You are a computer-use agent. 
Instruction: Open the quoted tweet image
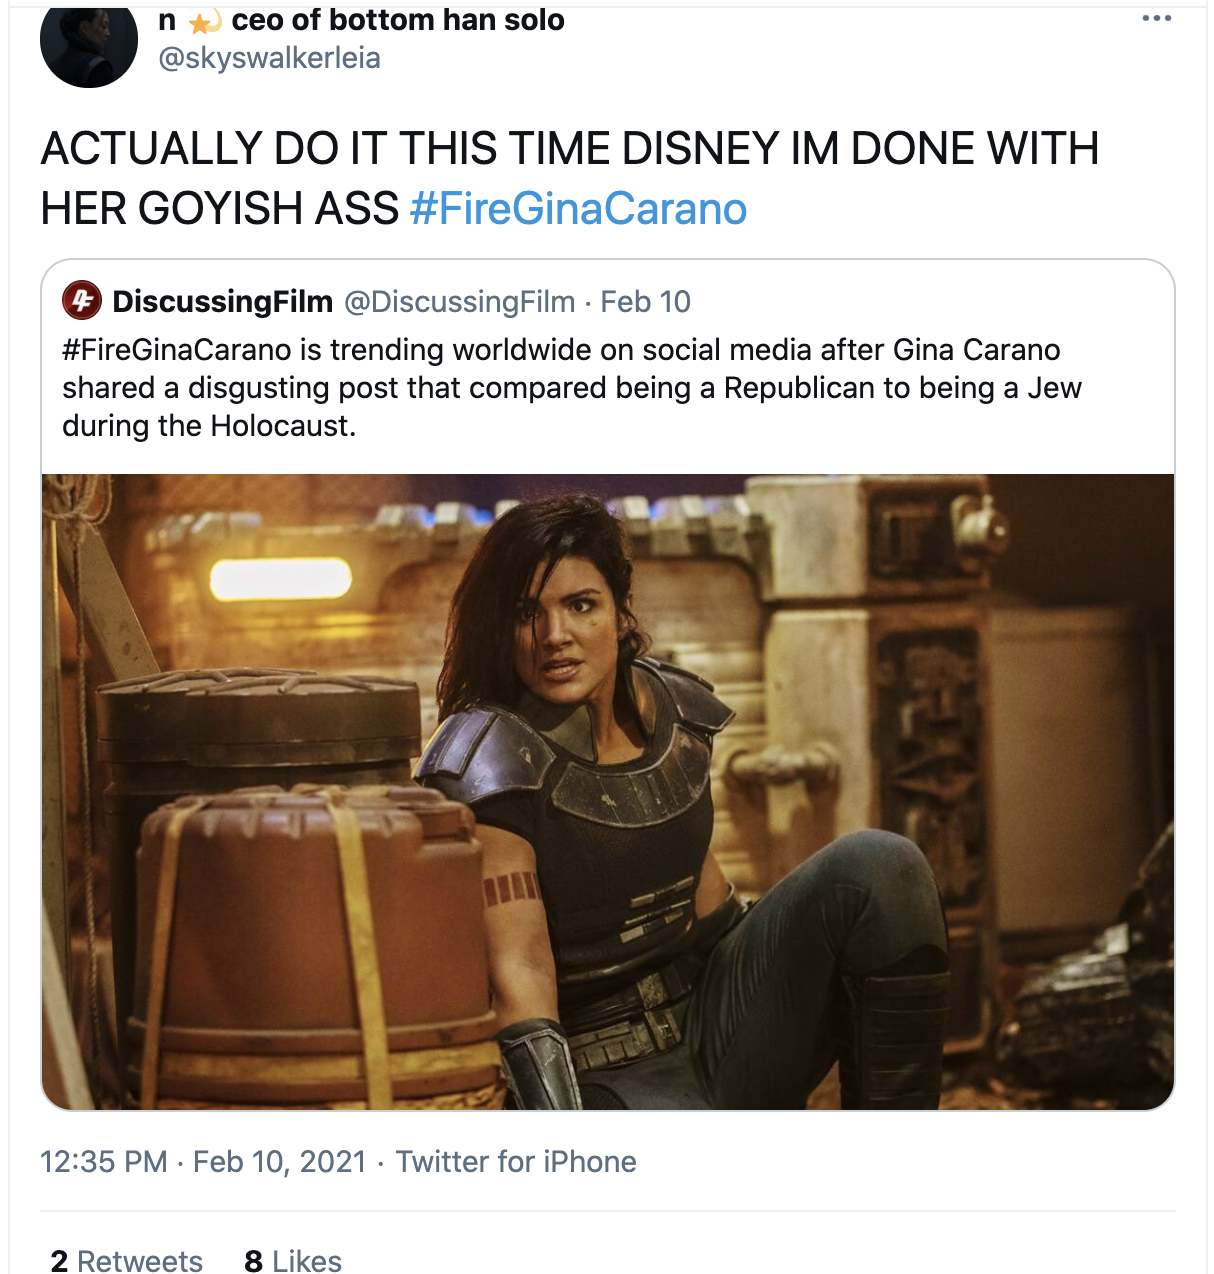(x=608, y=792)
